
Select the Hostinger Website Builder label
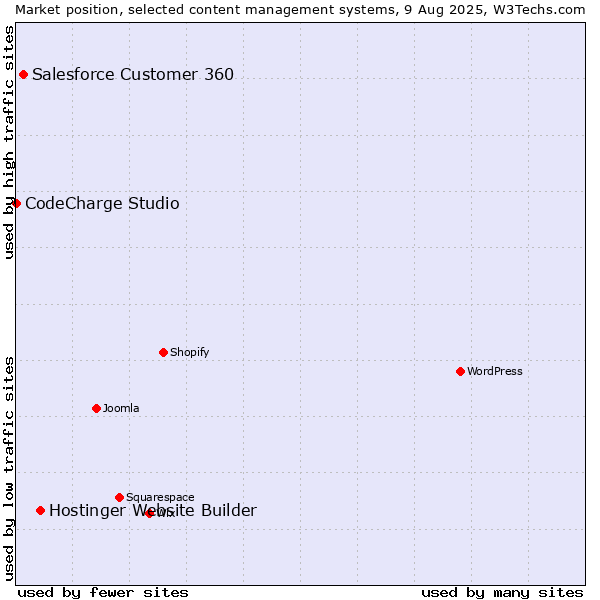(x=153, y=510)
